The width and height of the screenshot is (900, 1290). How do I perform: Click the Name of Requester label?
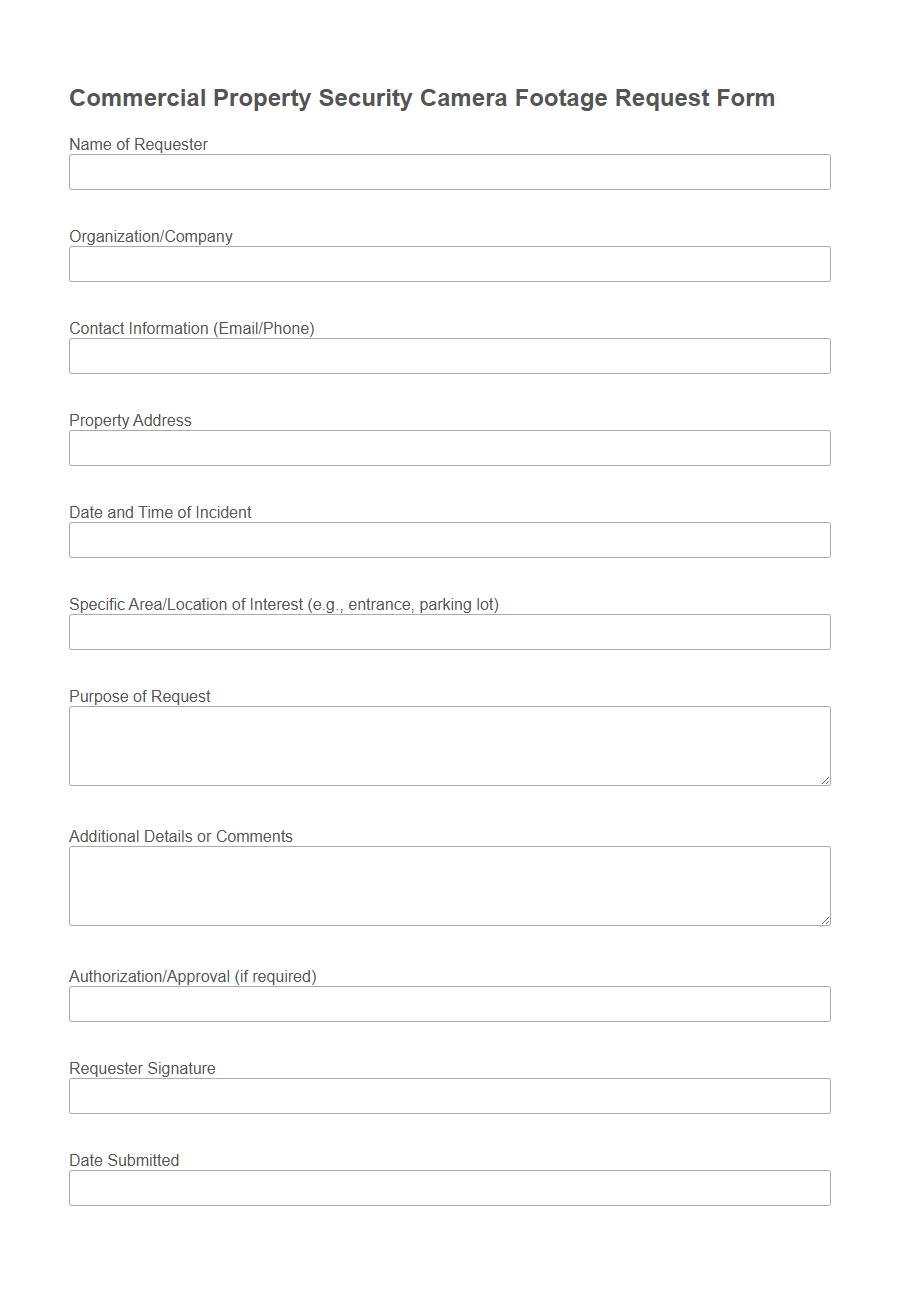coord(137,144)
